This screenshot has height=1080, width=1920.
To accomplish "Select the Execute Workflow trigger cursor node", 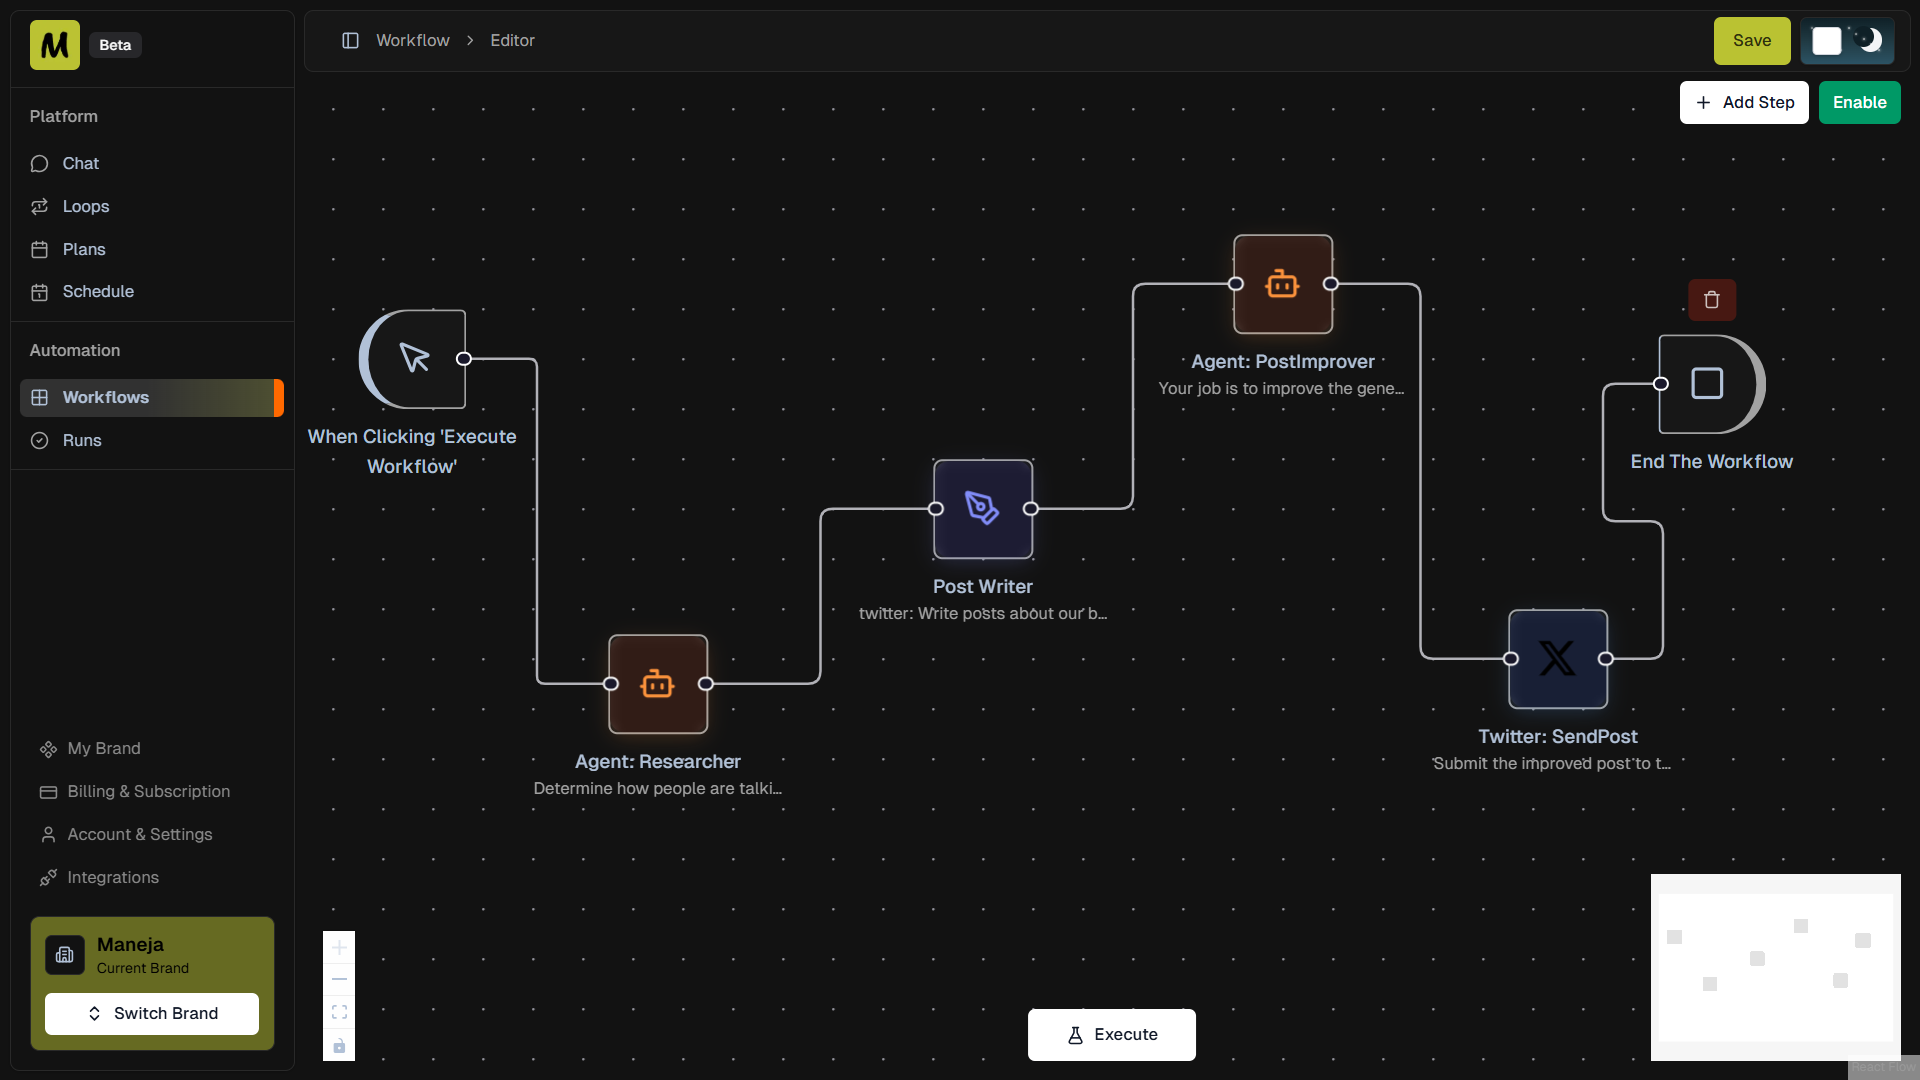I will tap(414, 359).
